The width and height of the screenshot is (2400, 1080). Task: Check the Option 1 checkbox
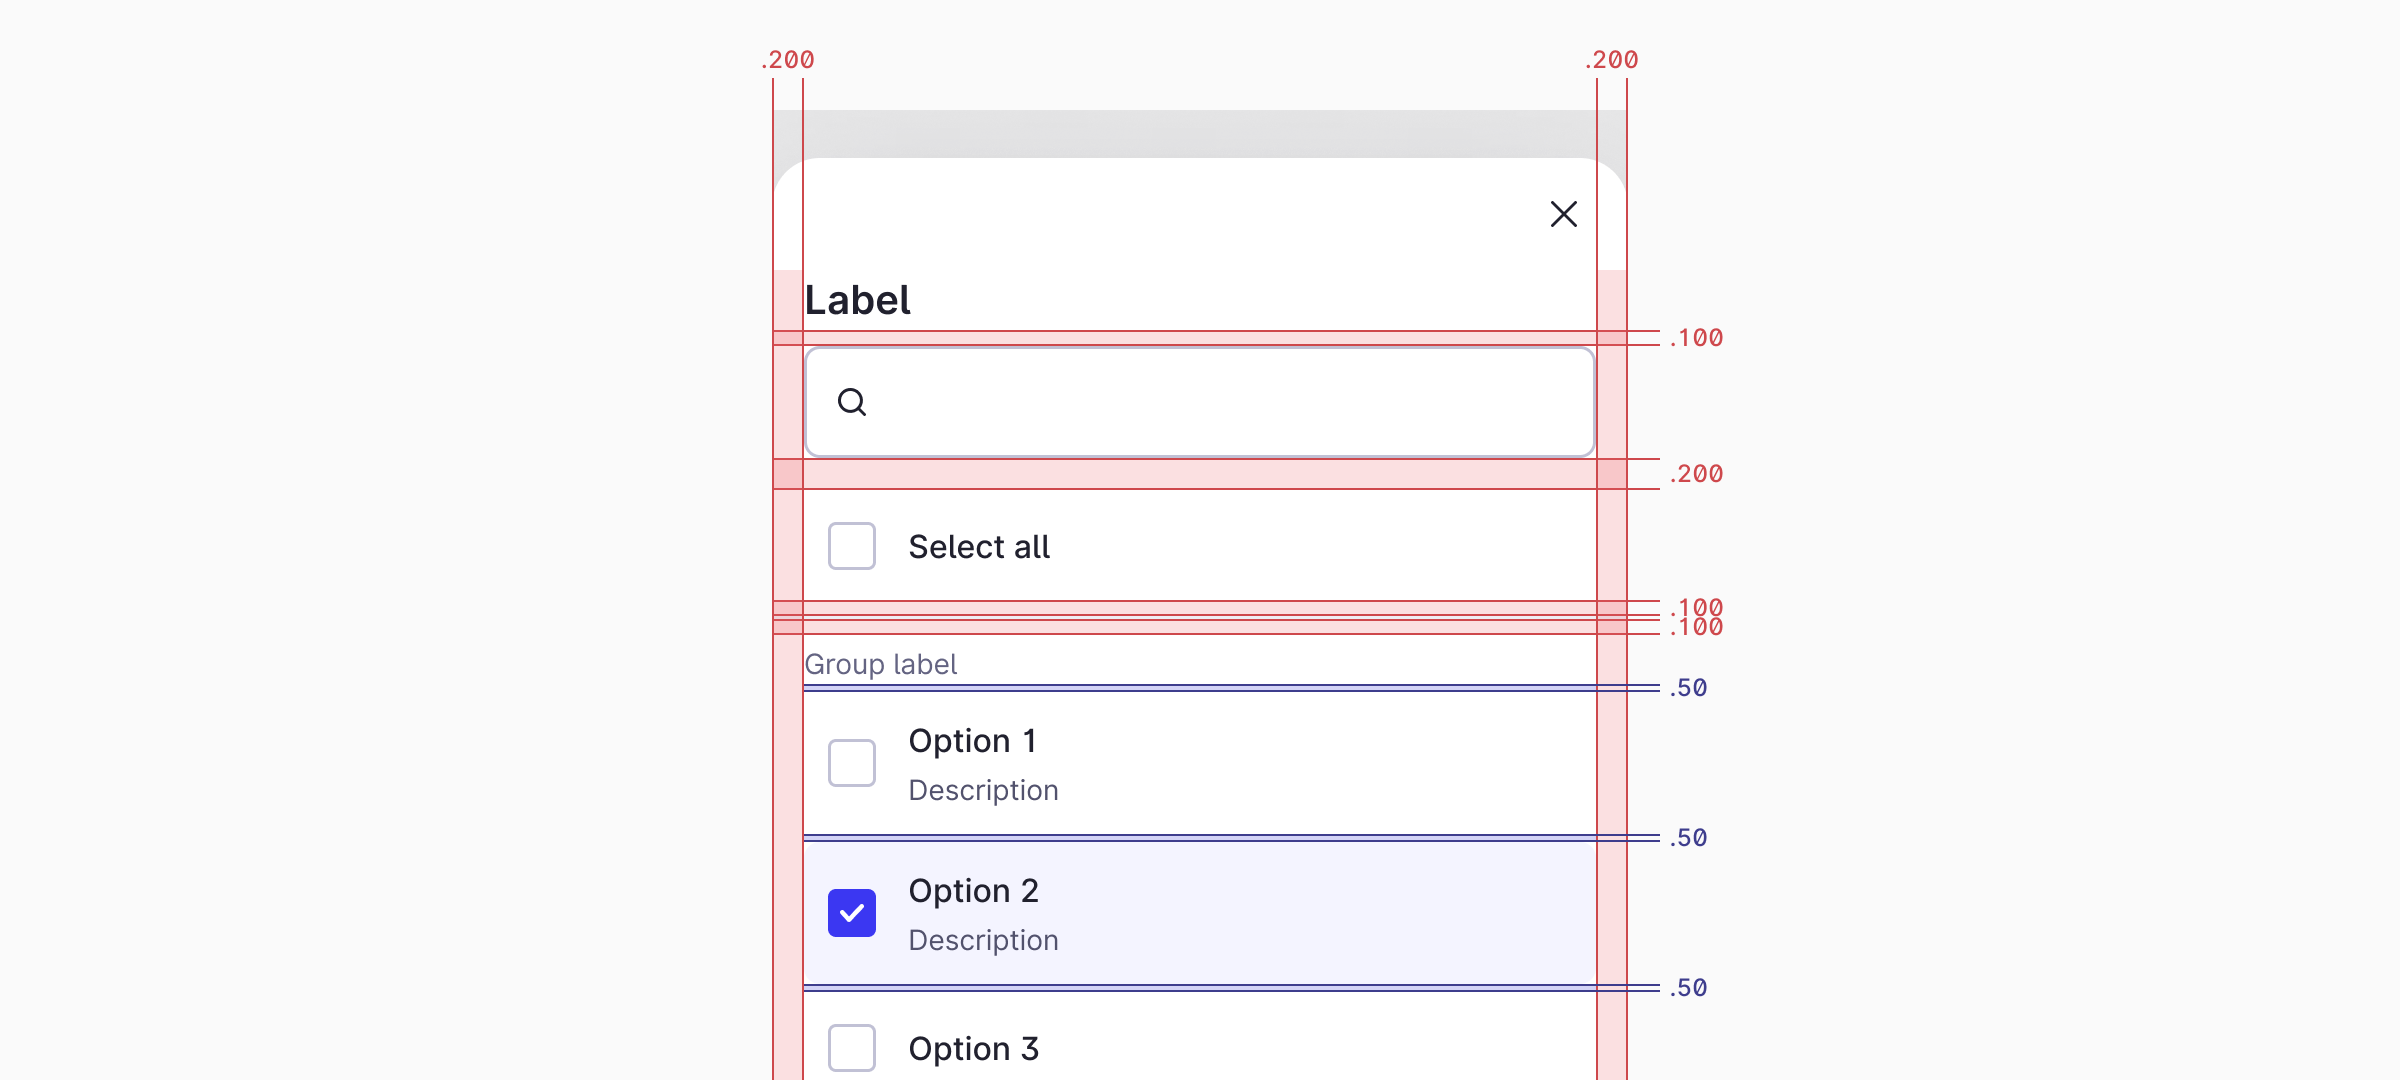[x=851, y=762]
